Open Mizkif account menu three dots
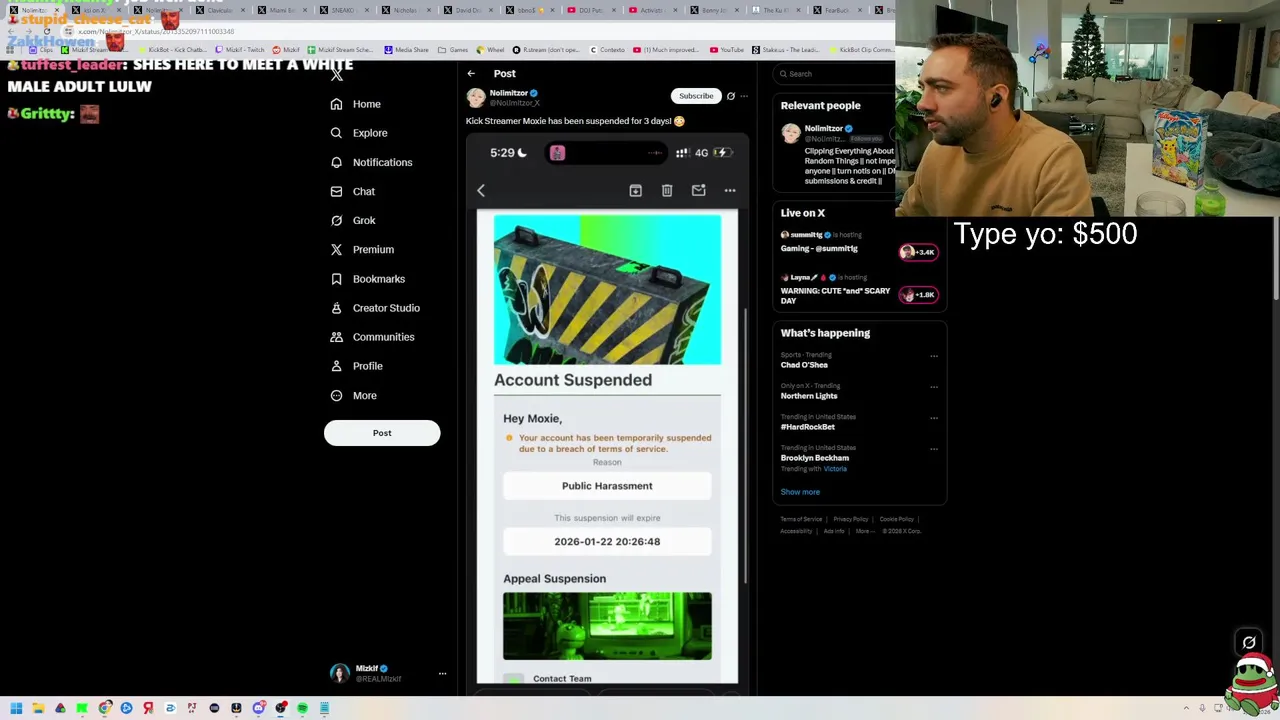The width and height of the screenshot is (1280, 720). pos(442,674)
